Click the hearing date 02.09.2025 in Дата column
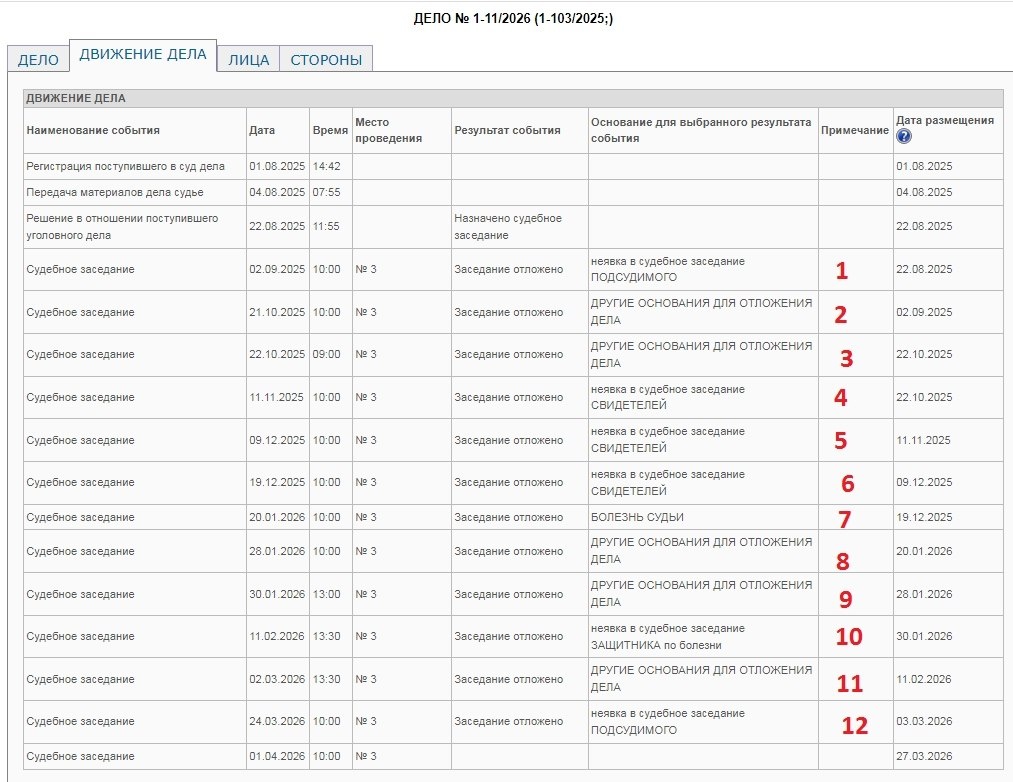 (x=277, y=269)
